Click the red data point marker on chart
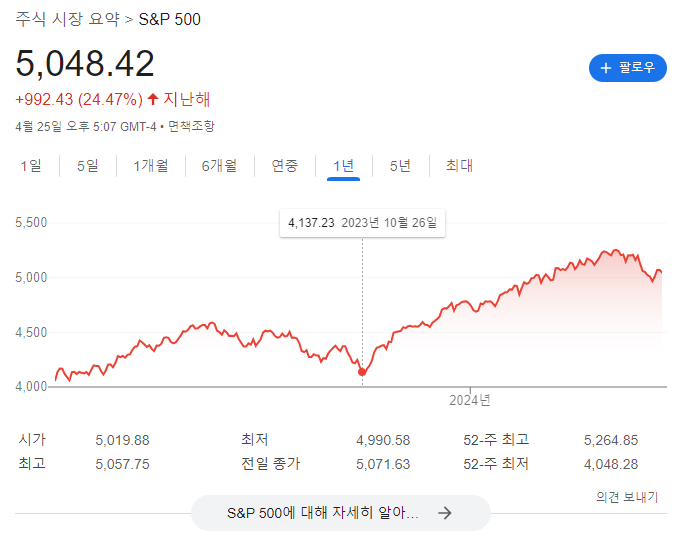 [362, 372]
